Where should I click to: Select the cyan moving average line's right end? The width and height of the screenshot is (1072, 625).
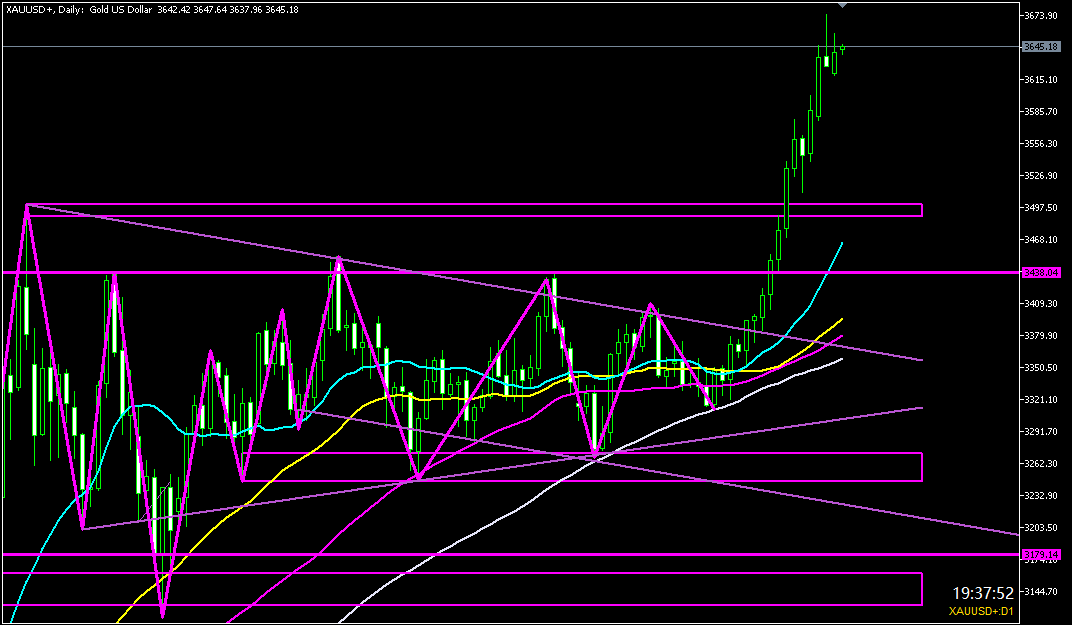tap(842, 243)
